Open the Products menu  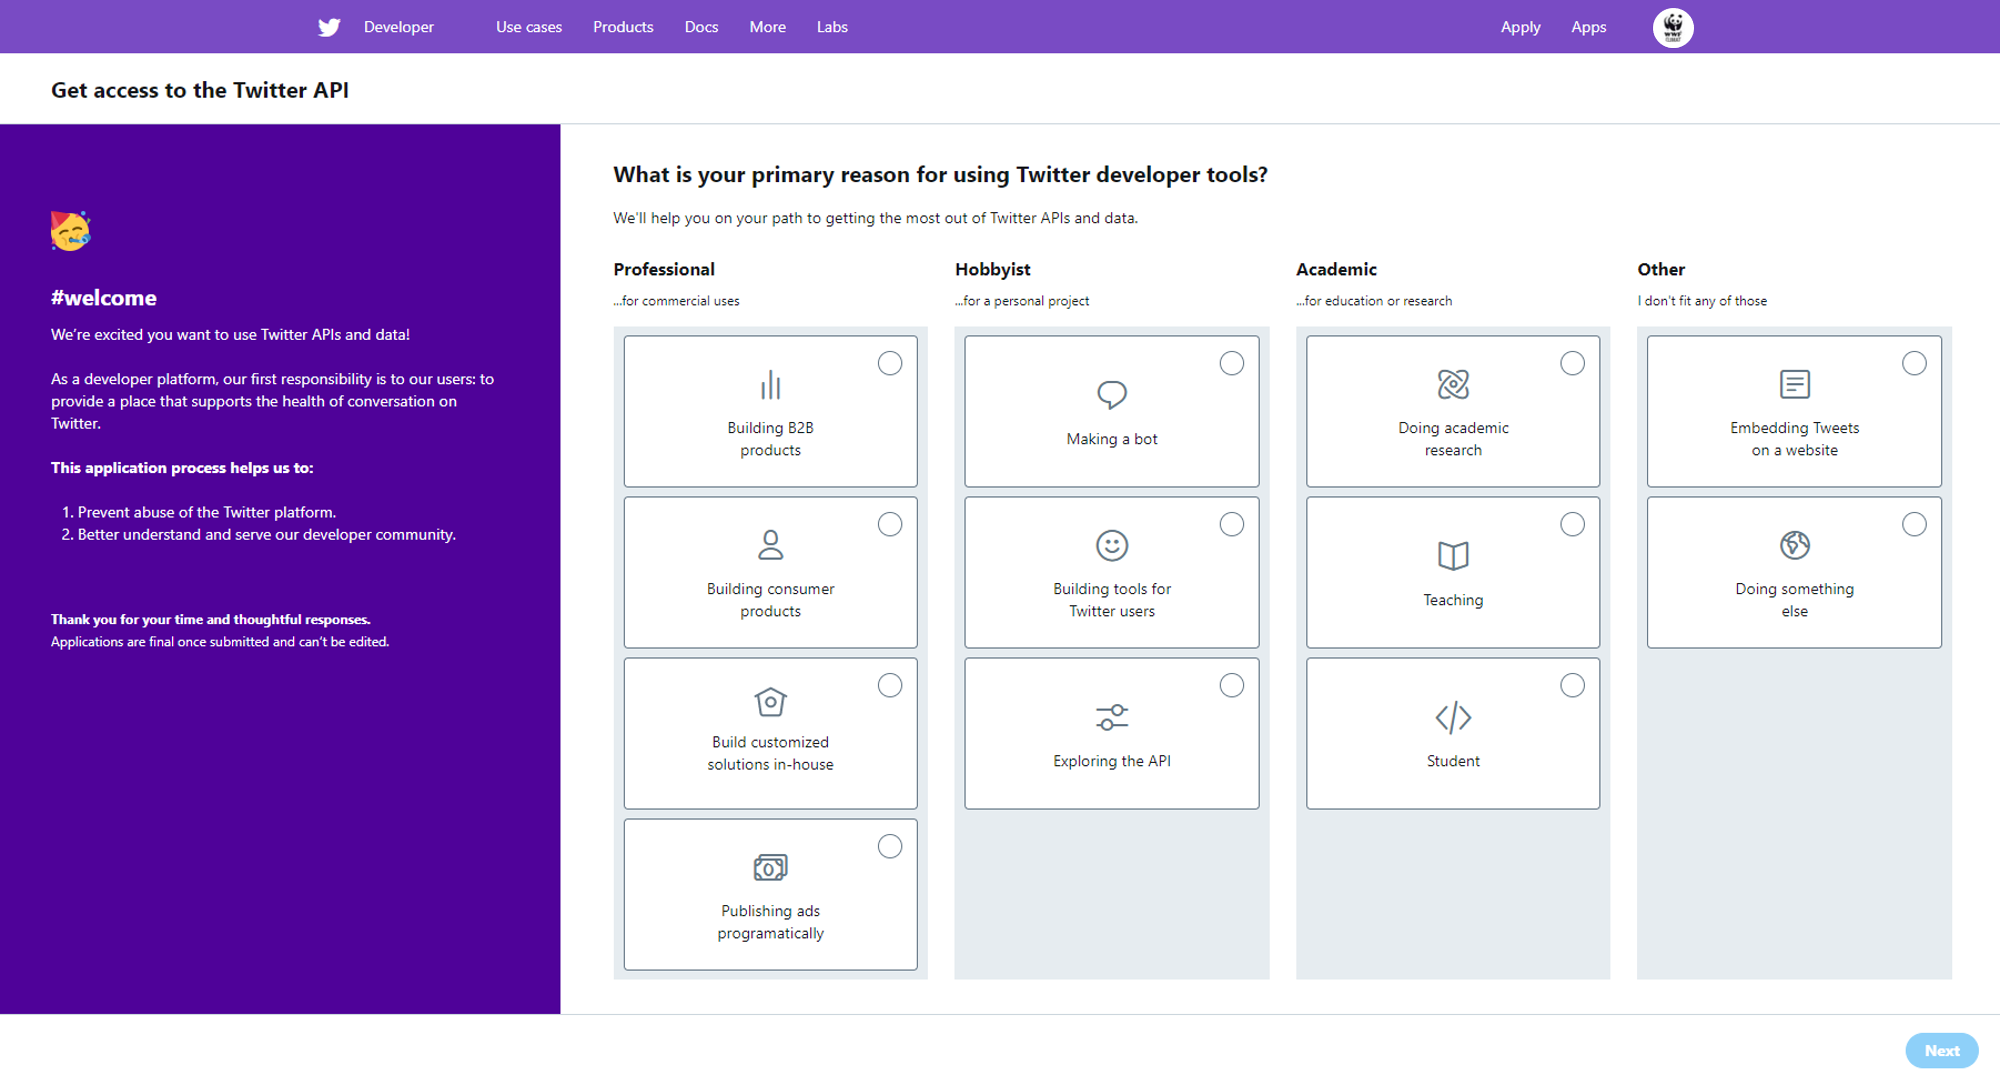point(622,27)
